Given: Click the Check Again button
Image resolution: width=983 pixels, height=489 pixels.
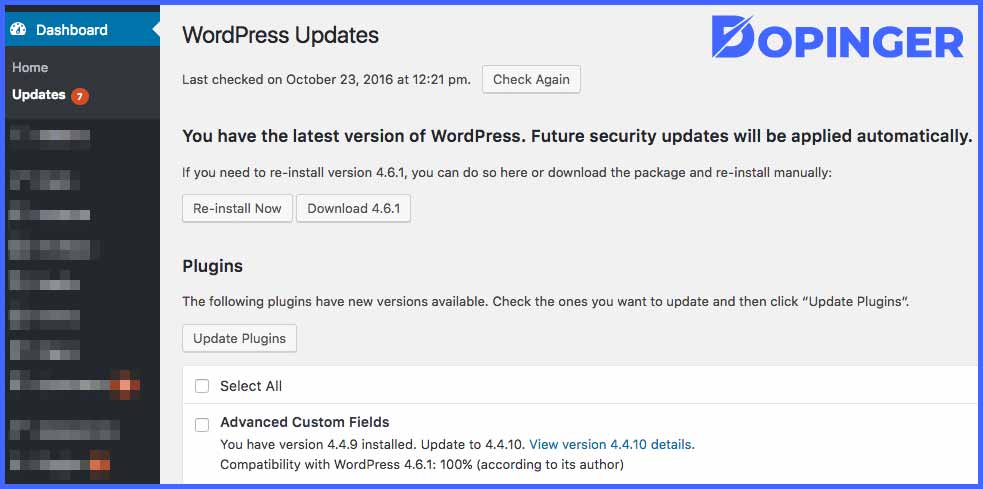Looking at the screenshot, I should pyautogui.click(x=531, y=80).
